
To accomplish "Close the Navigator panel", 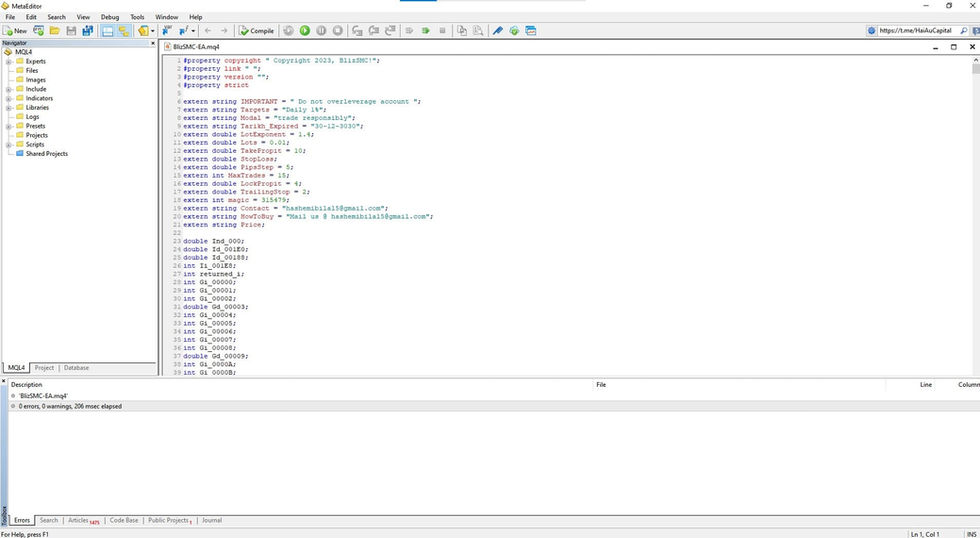I will pos(153,43).
